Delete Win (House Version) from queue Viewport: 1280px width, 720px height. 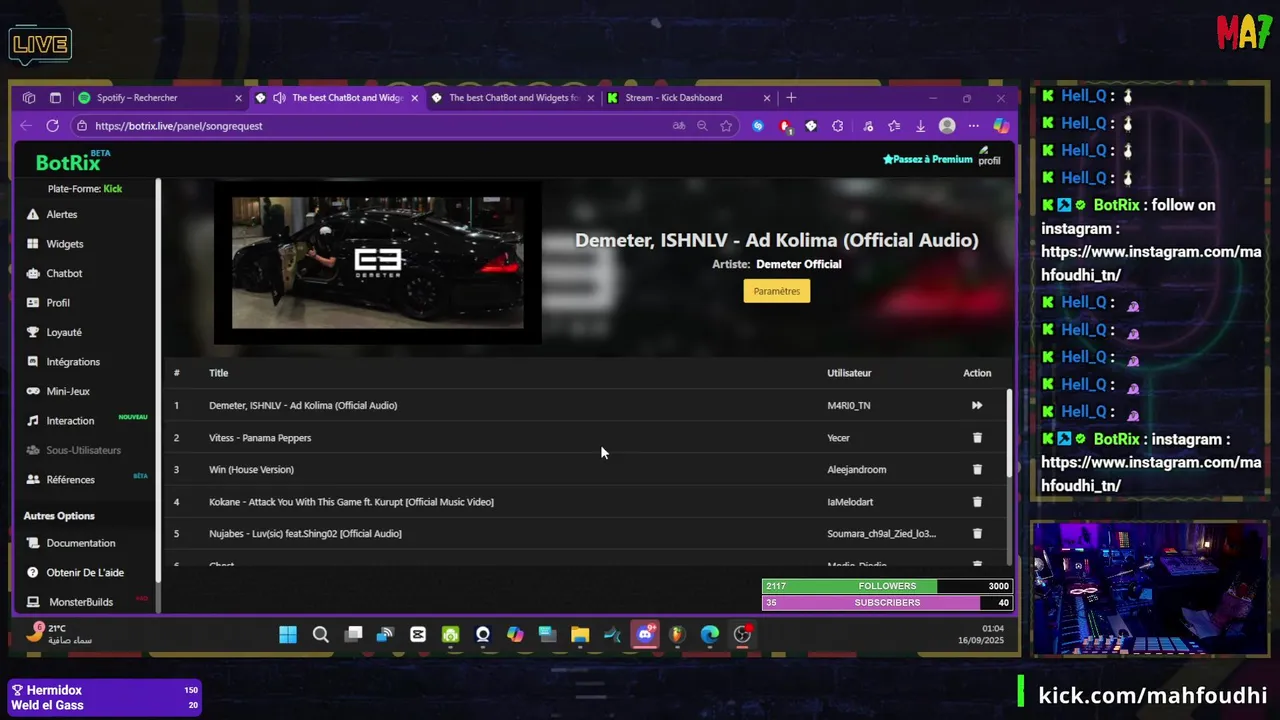[977, 470]
